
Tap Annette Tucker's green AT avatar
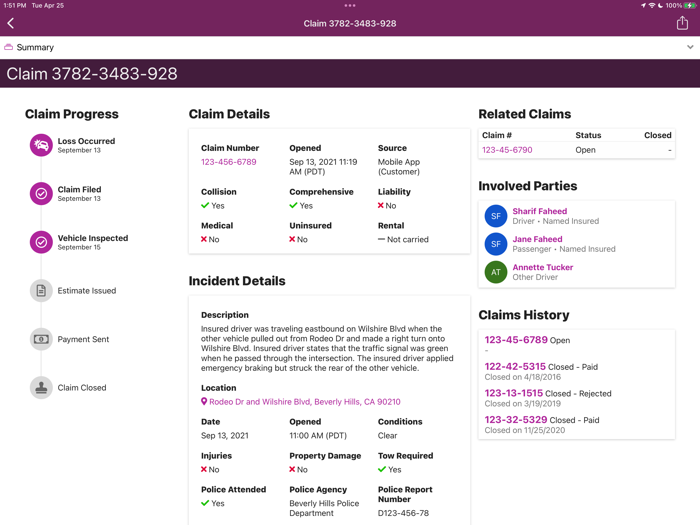click(496, 272)
